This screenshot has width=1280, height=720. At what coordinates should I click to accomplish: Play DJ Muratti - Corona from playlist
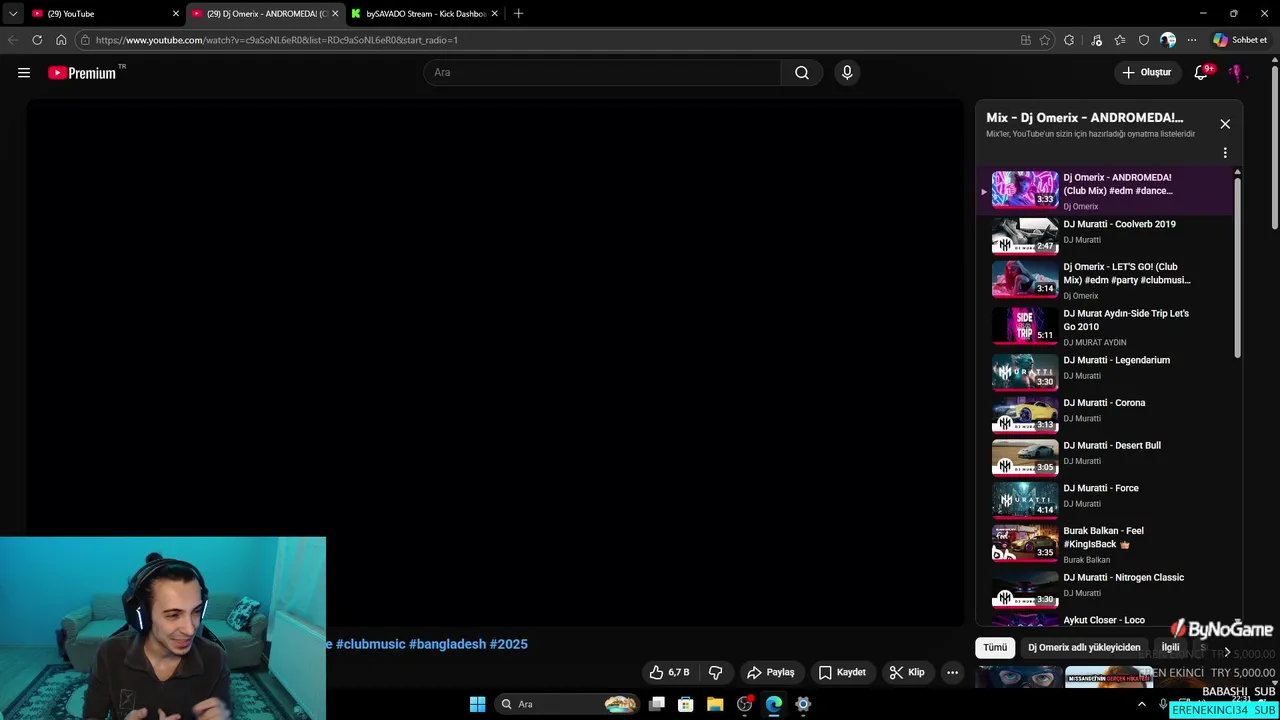click(x=1105, y=415)
